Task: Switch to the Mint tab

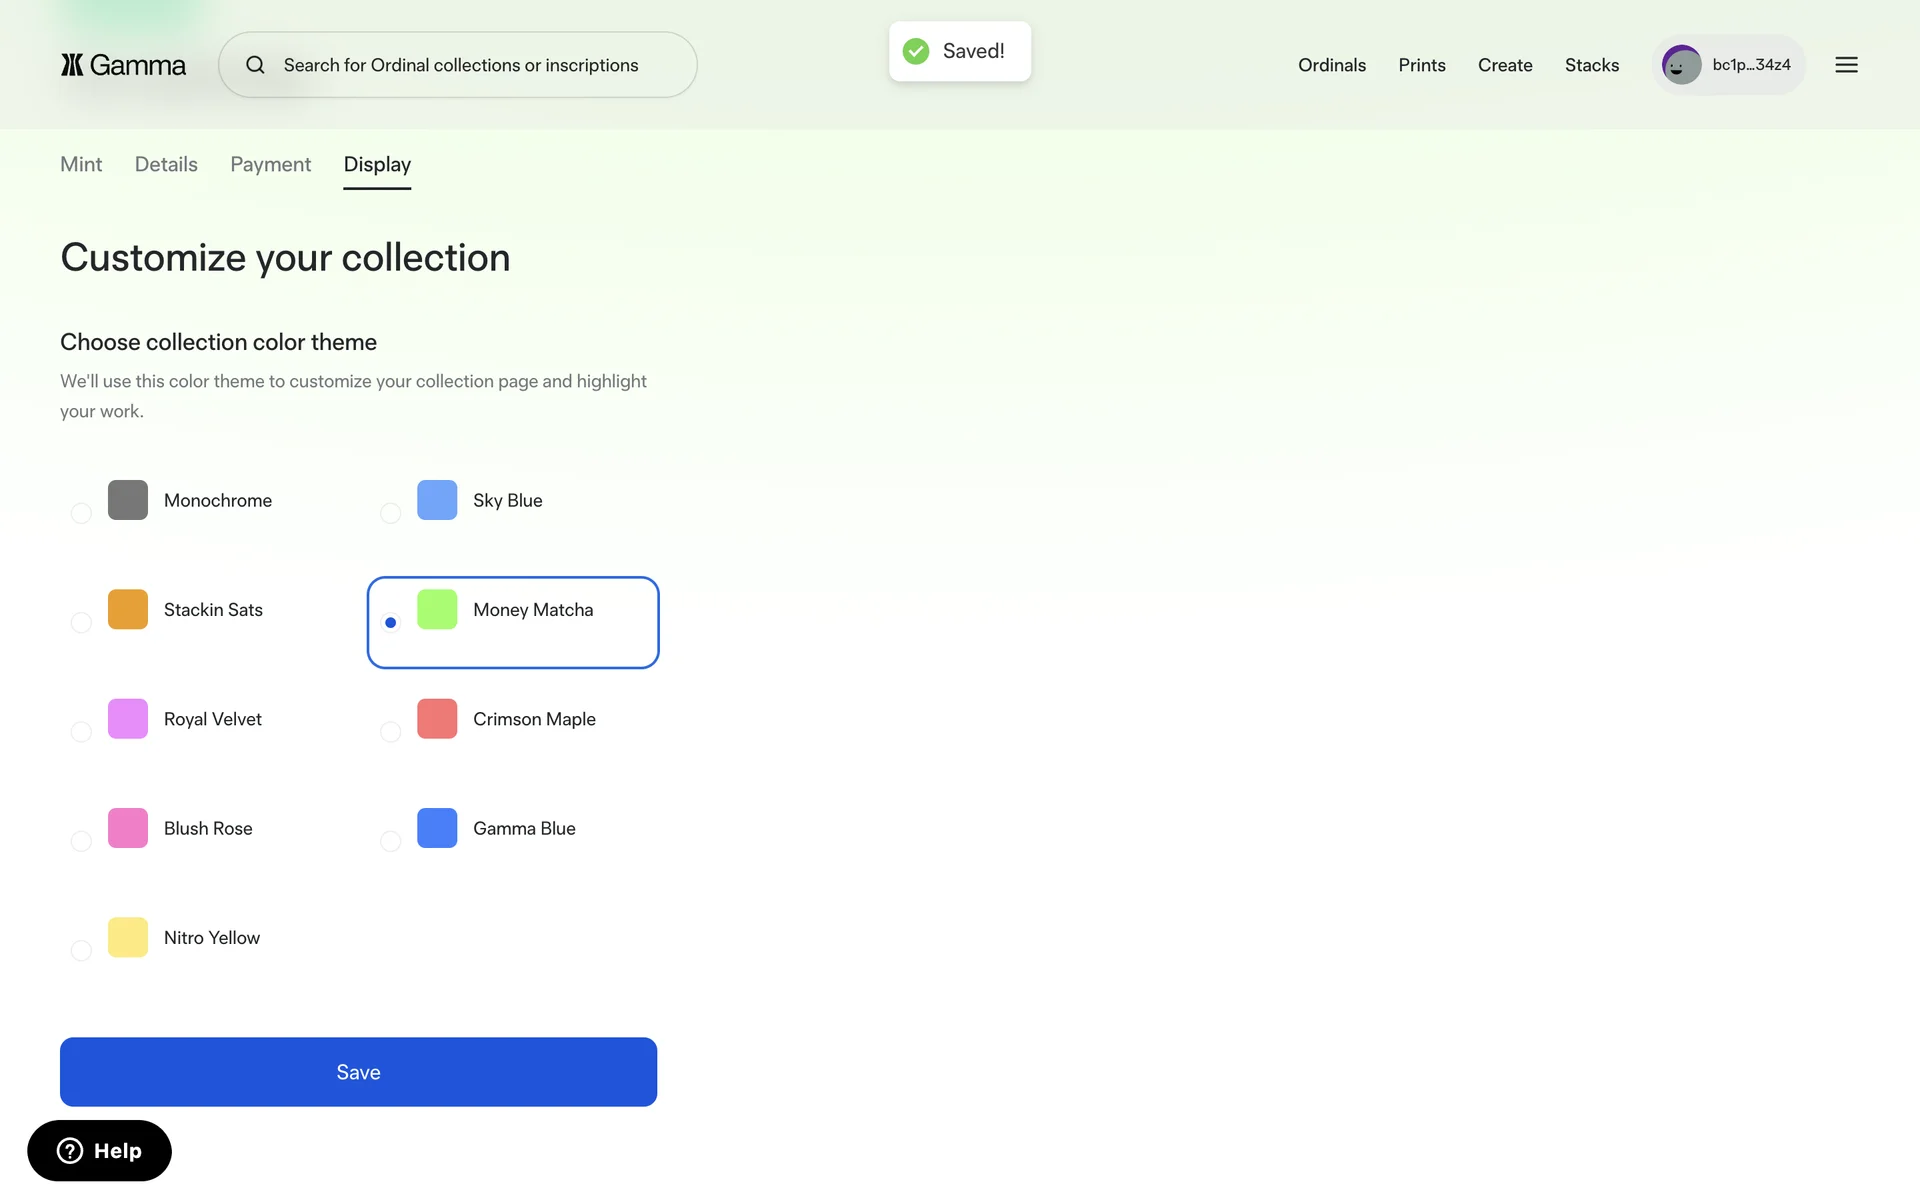Action: click(81, 164)
